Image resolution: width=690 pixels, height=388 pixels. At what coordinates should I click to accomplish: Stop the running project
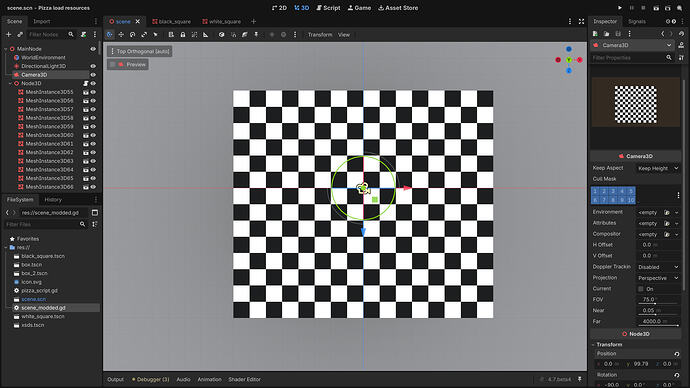pos(643,8)
